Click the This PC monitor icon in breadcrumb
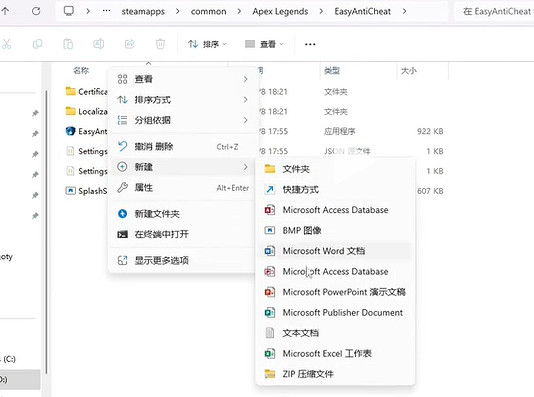Screen dimensions: 534x397 [69, 11]
